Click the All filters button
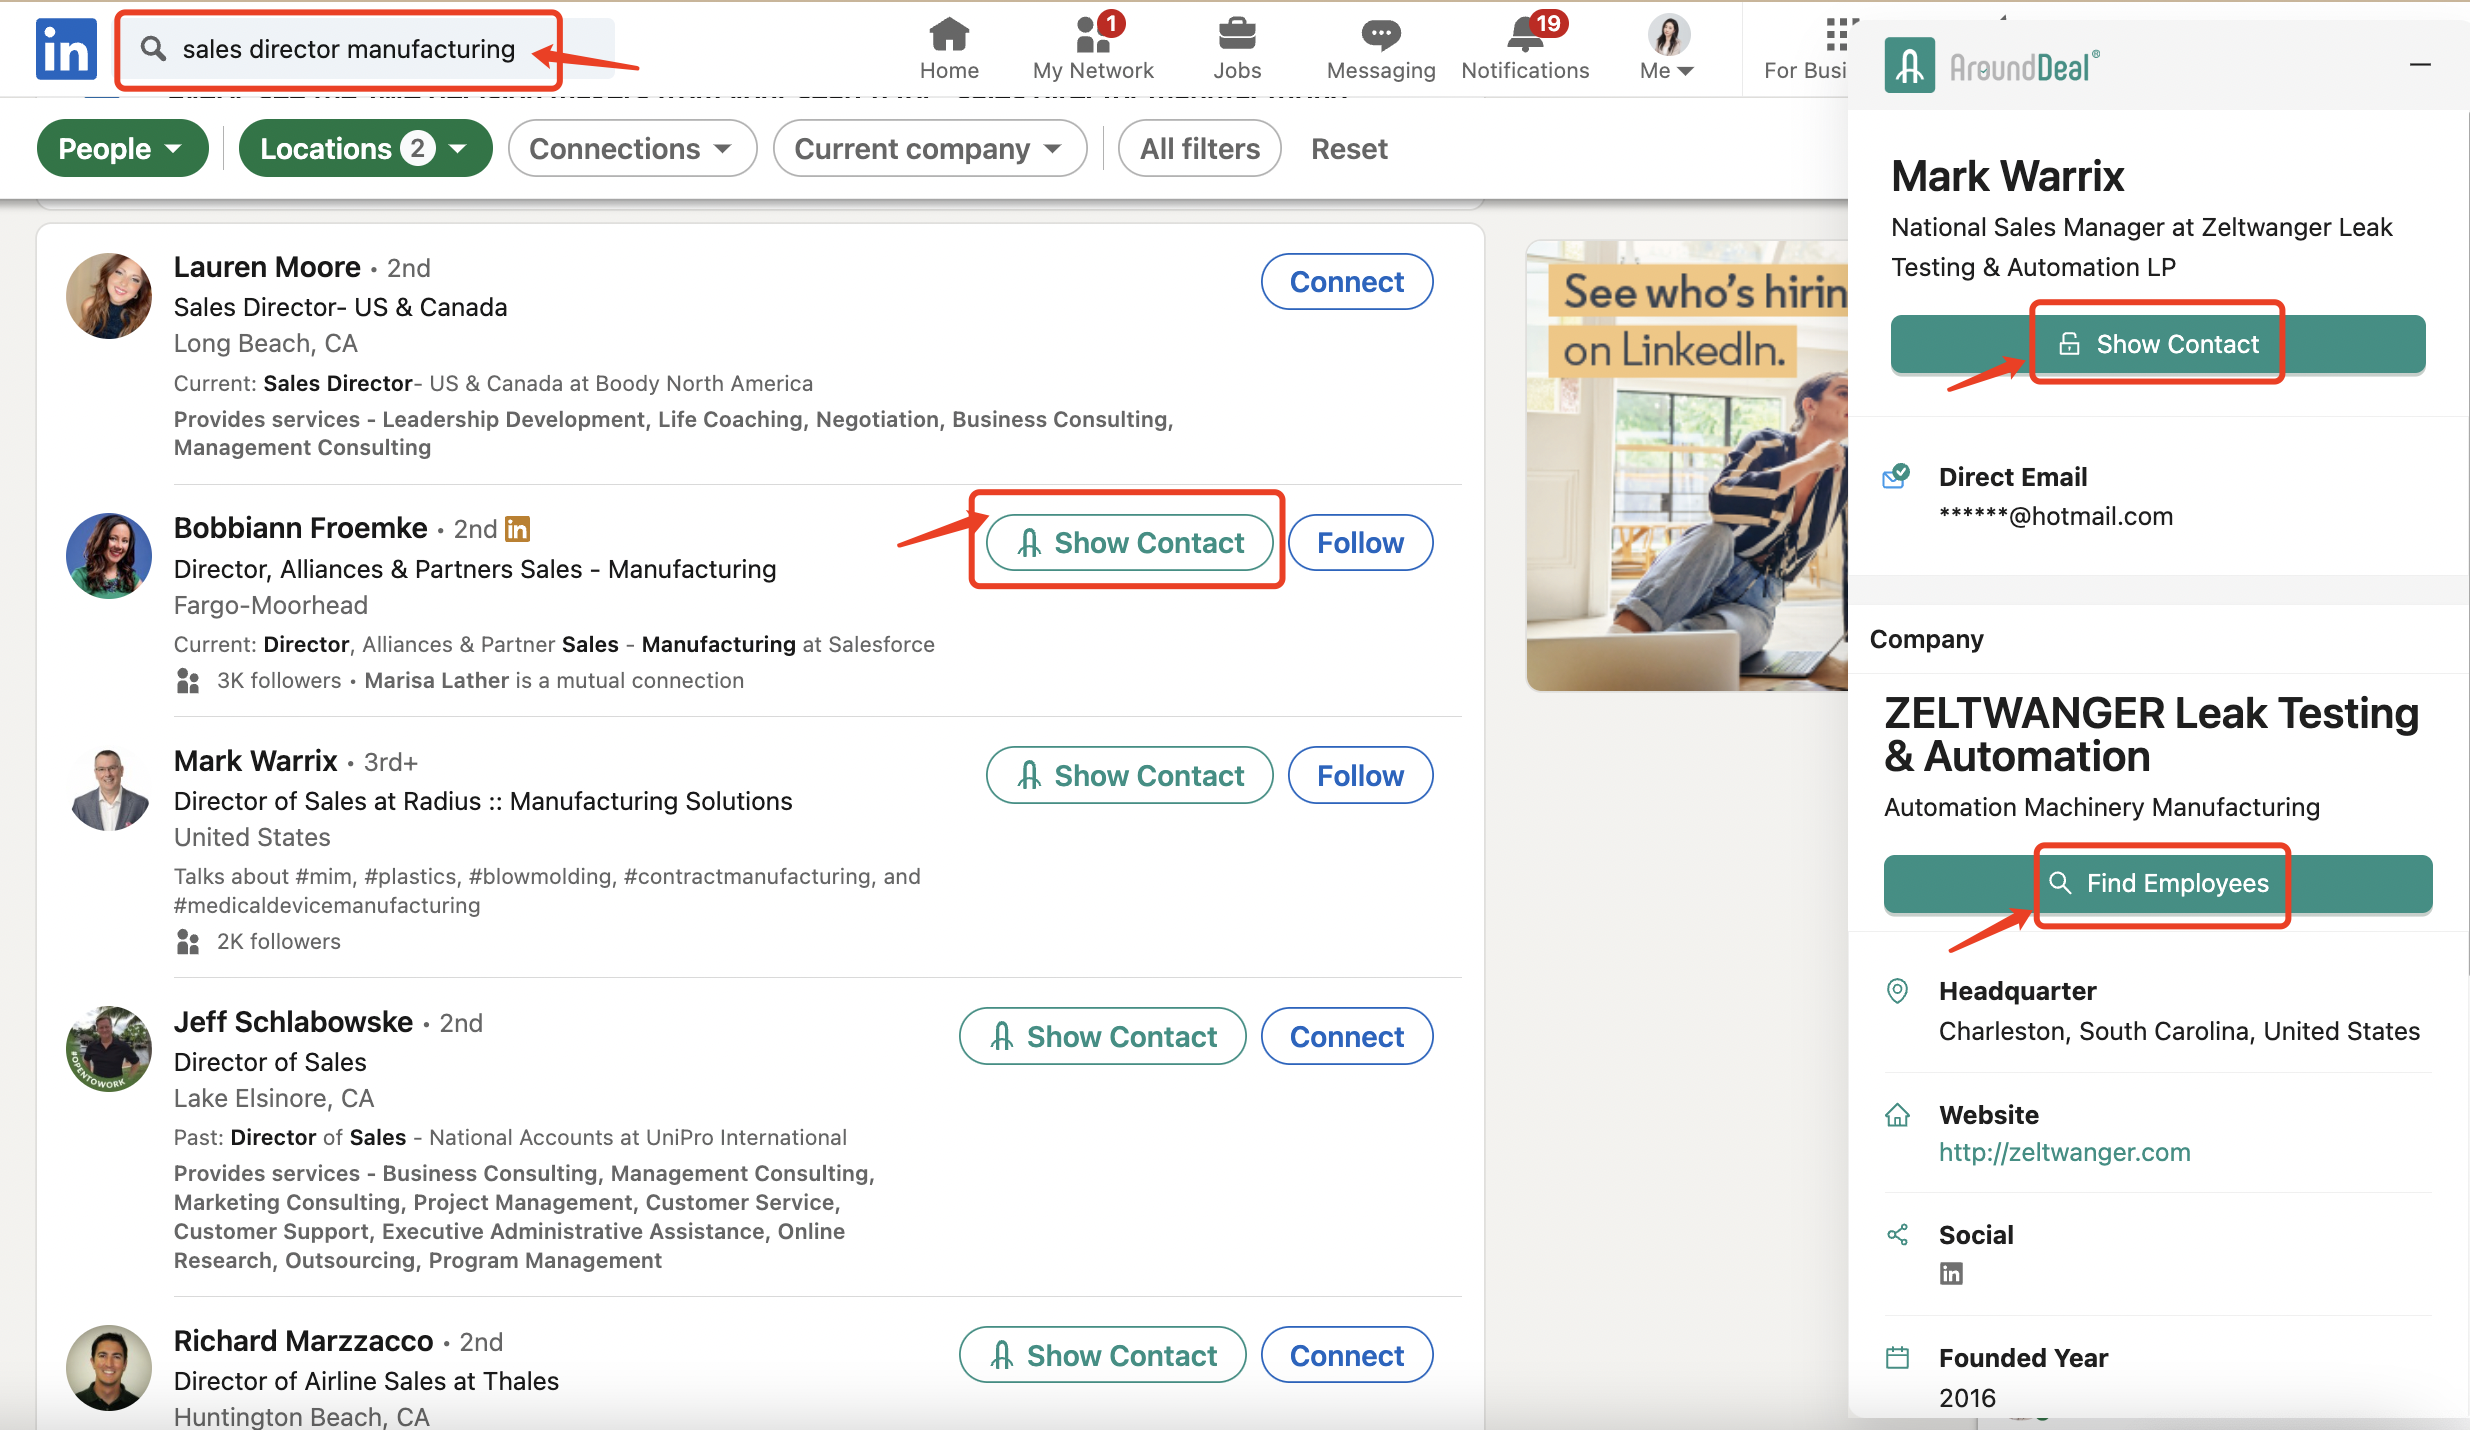Screen dimensions: 2470x1430 coord(1199,149)
